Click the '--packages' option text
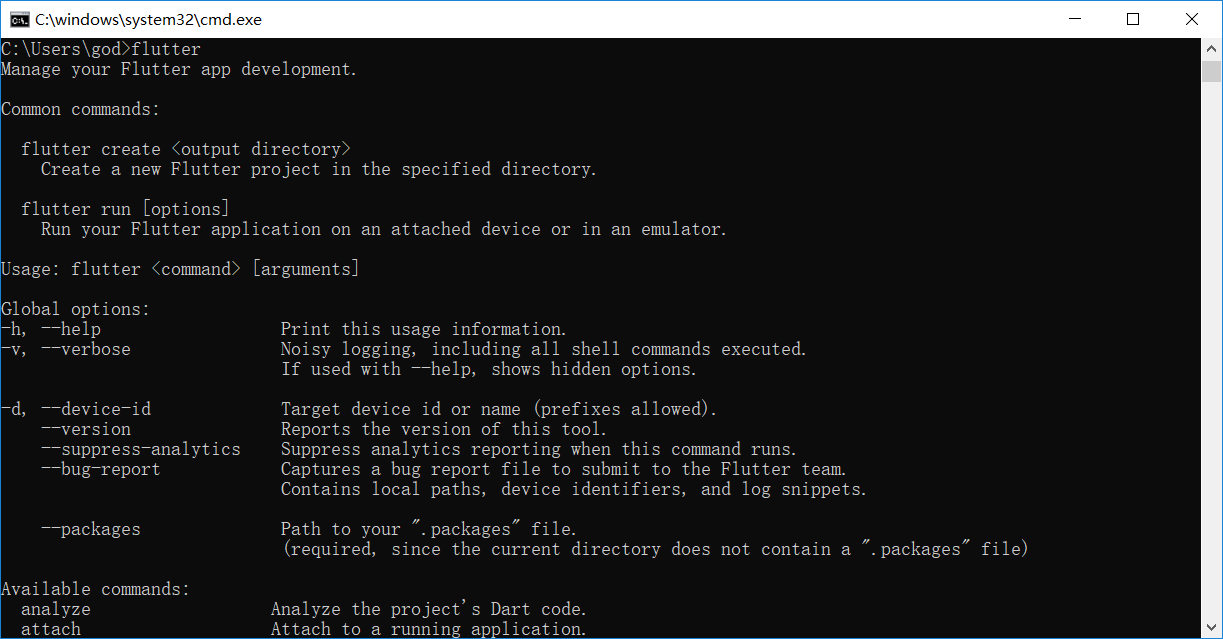Screen dimensions: 1223x639 point(91,529)
